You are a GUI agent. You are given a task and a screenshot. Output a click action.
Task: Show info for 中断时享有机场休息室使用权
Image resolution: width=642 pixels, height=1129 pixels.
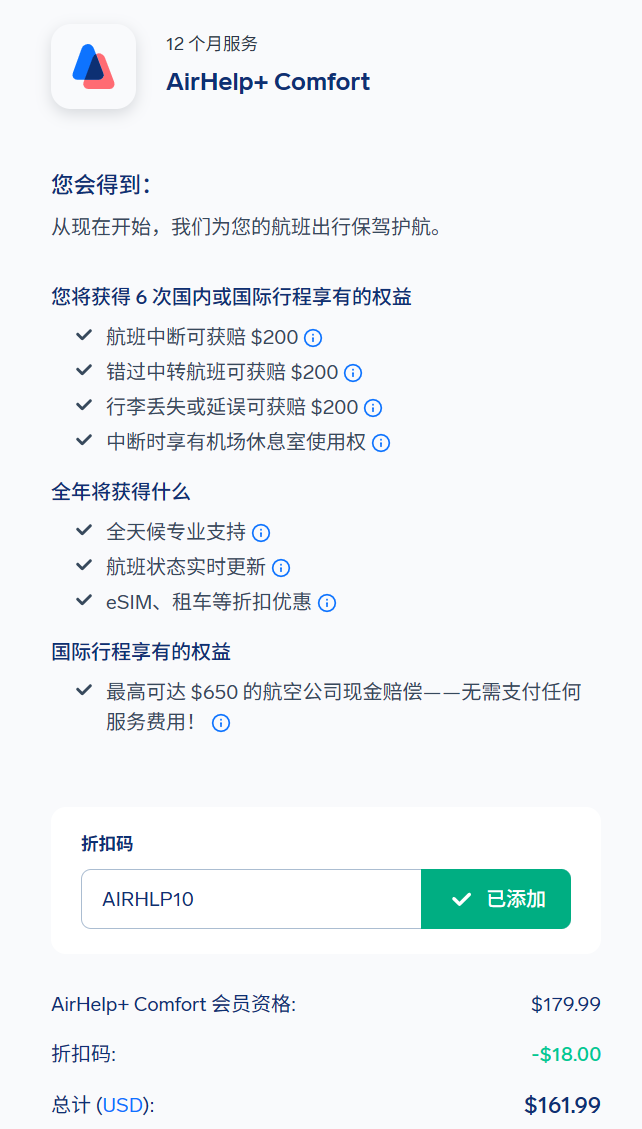point(381,442)
